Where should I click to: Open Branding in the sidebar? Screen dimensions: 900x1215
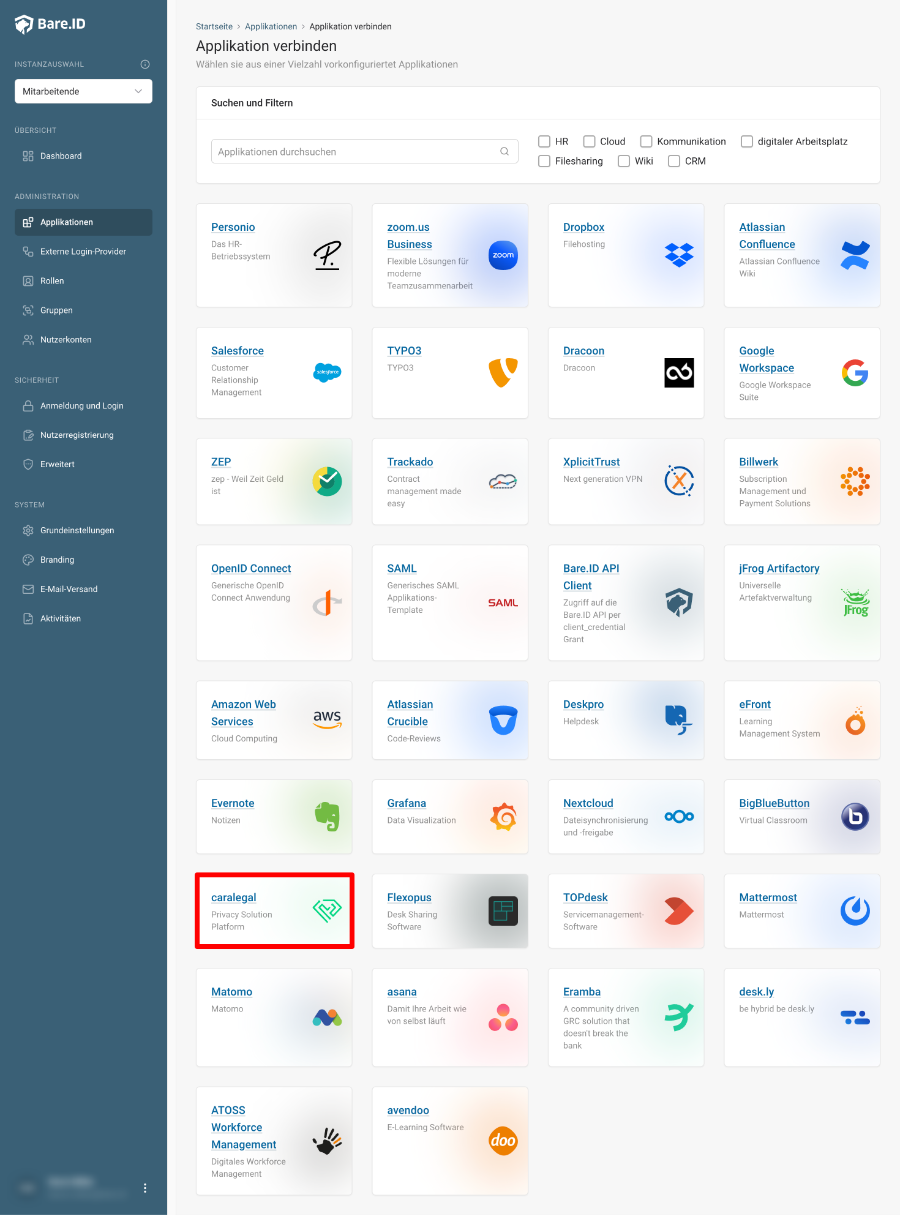pyautogui.click(x=83, y=560)
